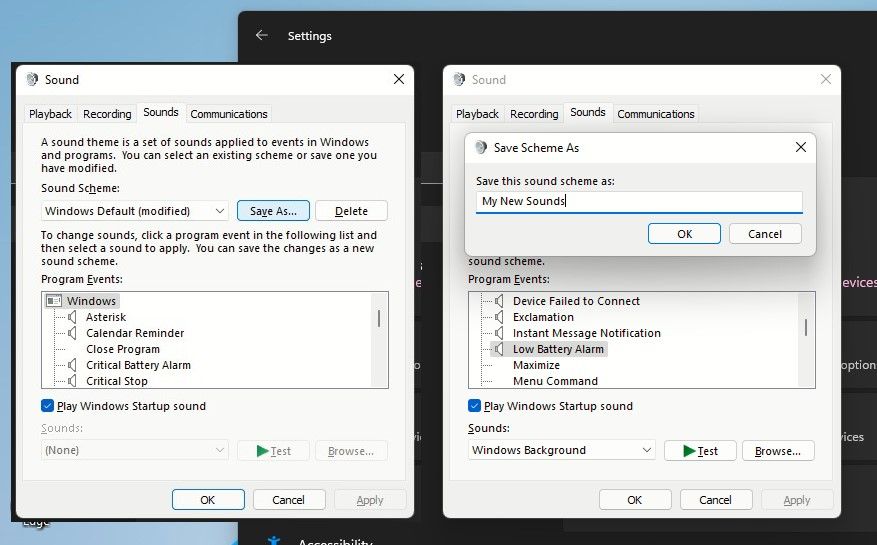Select the Close Program event
Screen dimensions: 877x545
(123, 349)
